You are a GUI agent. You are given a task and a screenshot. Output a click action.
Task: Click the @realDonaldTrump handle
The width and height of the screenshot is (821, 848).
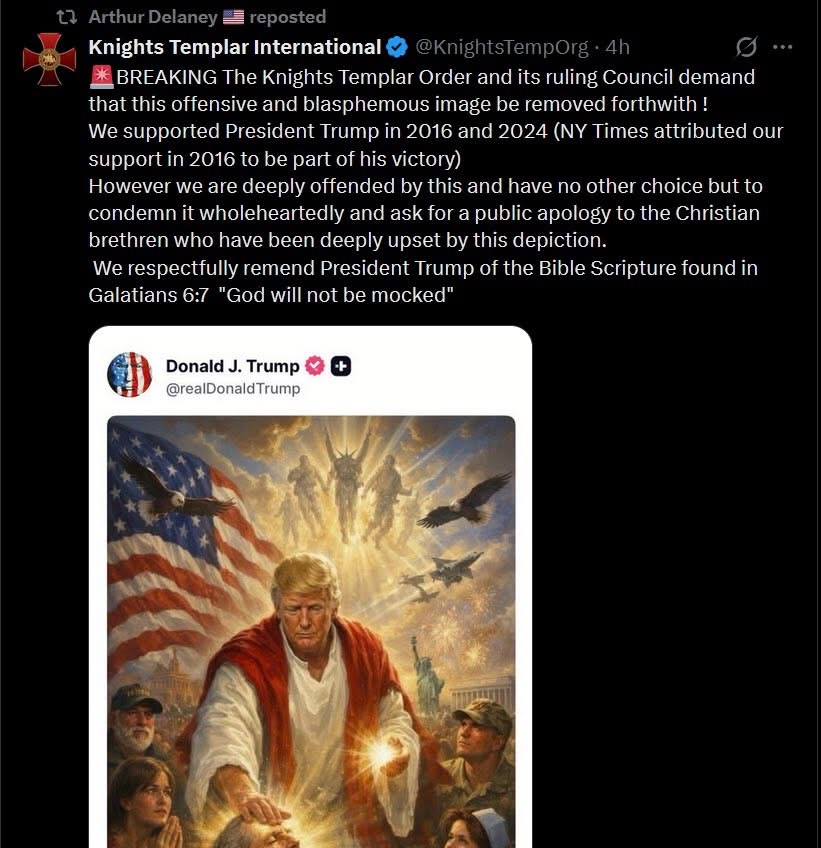coord(232,388)
